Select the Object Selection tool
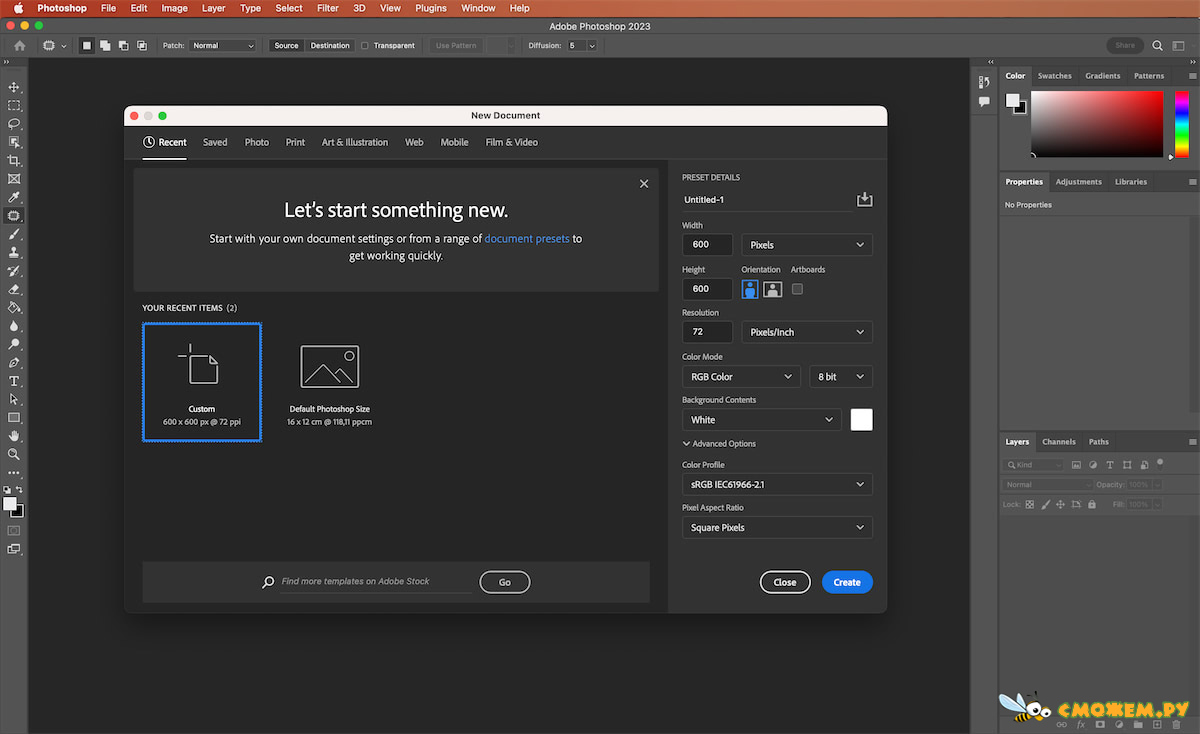The image size is (1200, 734). click(14, 142)
